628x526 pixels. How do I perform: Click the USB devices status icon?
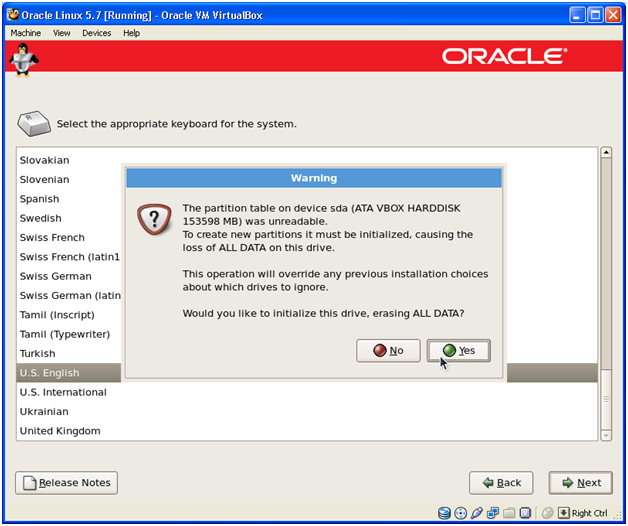[477, 513]
